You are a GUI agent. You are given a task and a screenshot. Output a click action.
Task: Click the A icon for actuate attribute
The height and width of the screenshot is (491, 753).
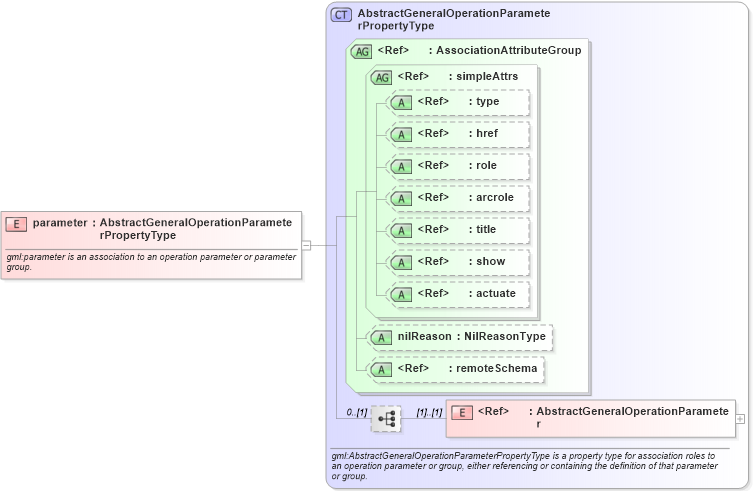(401, 295)
